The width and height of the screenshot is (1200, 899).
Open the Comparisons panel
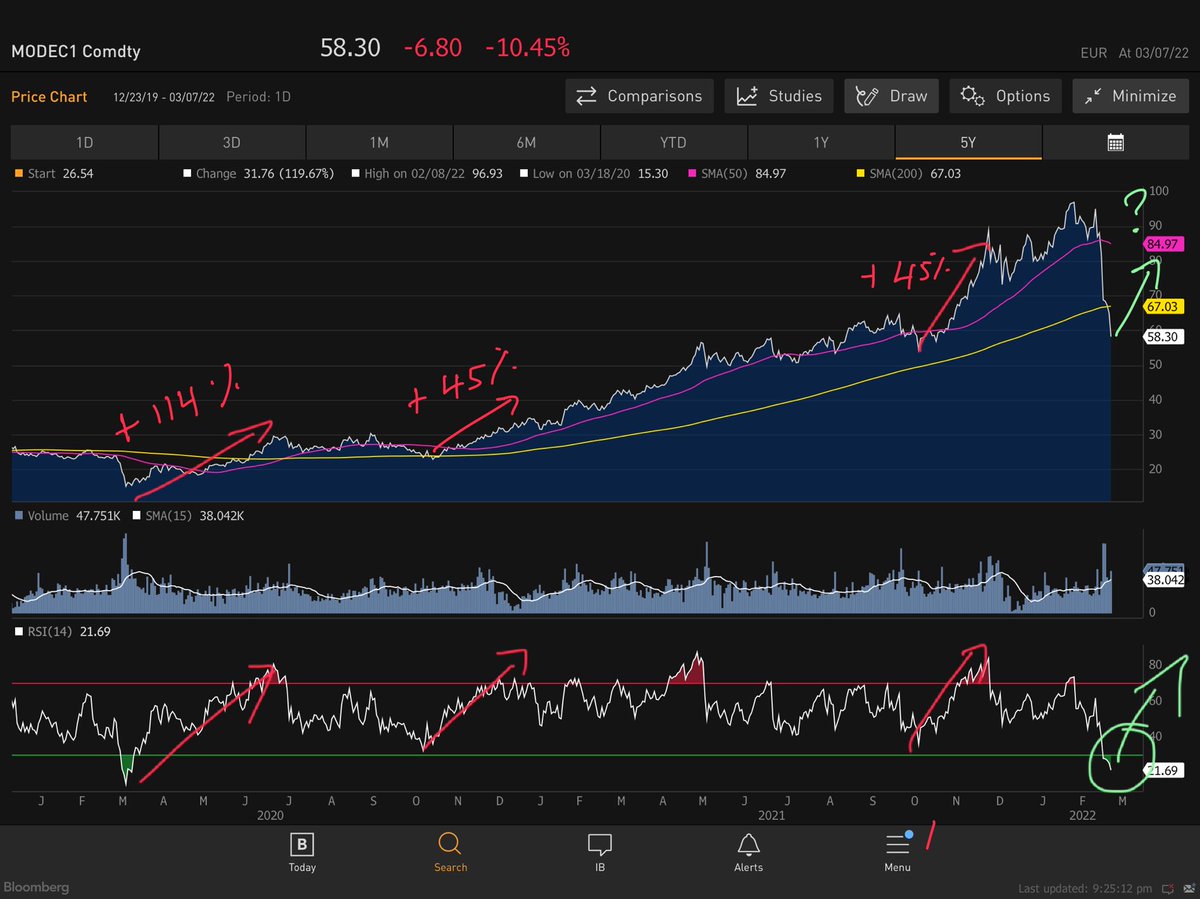[x=640, y=96]
